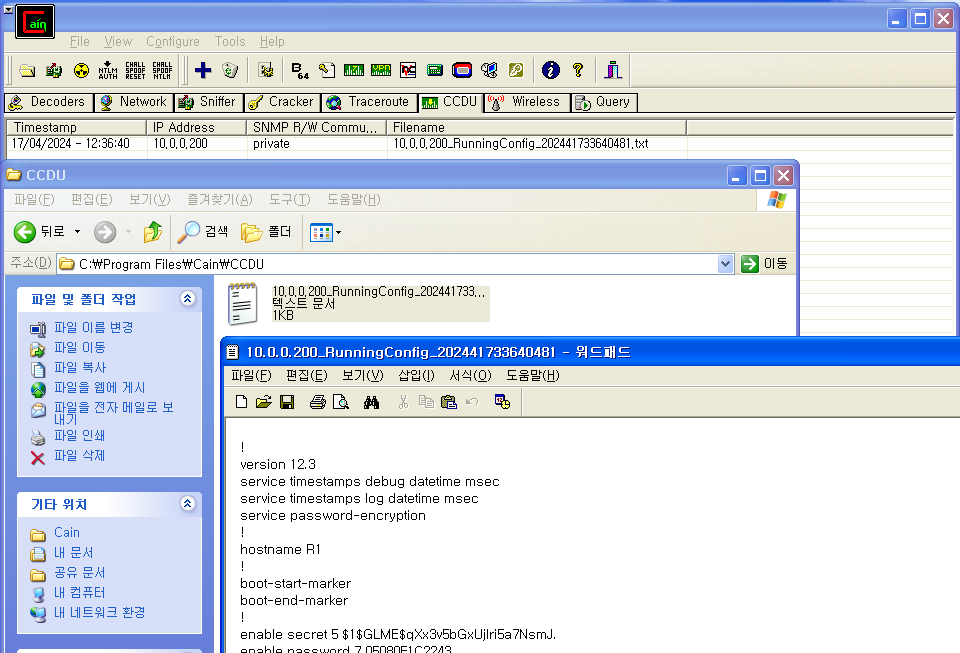Screen dimensions: 960x653
Task: Click the CHALL SPOOF NTLM icon
Action: (162, 70)
